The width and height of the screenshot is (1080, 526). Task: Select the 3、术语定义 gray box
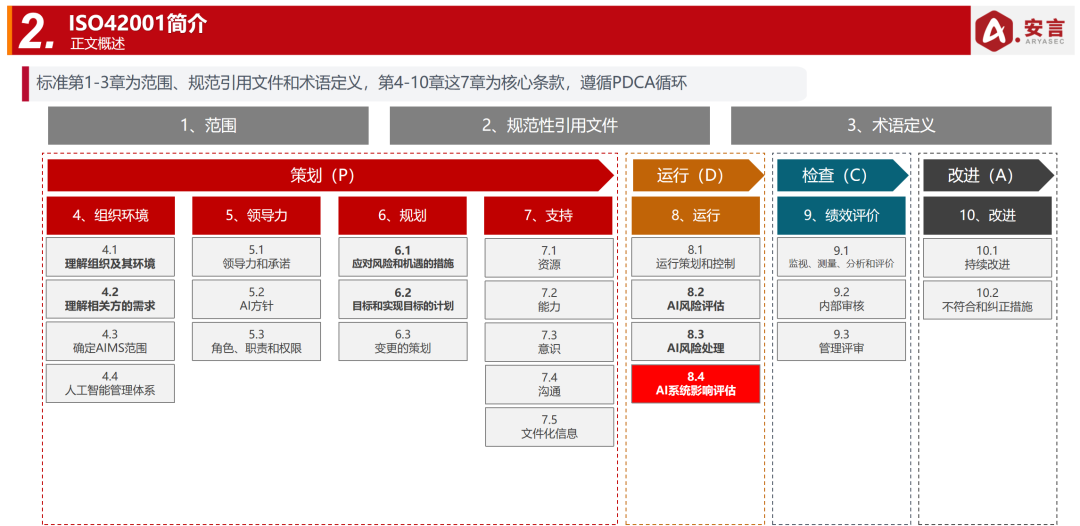click(x=891, y=125)
